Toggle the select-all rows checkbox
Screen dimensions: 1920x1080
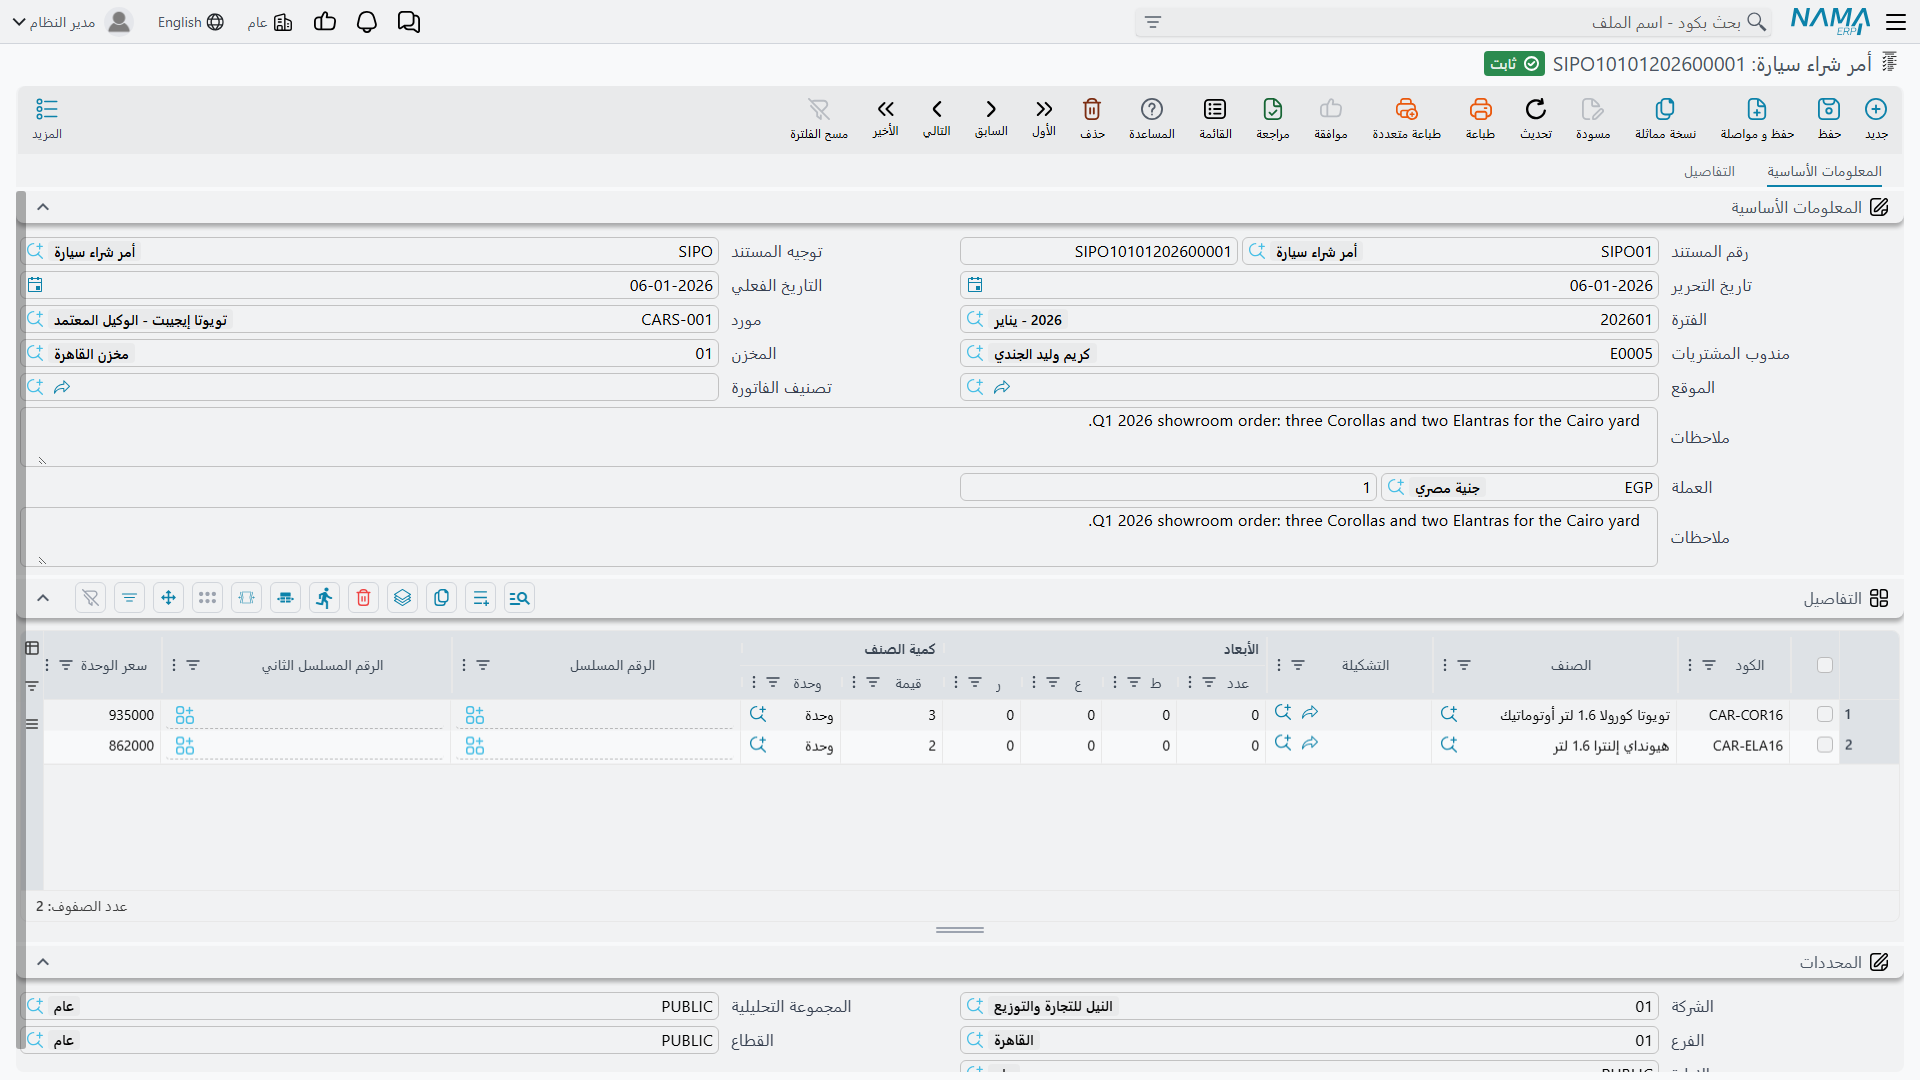tap(1825, 665)
